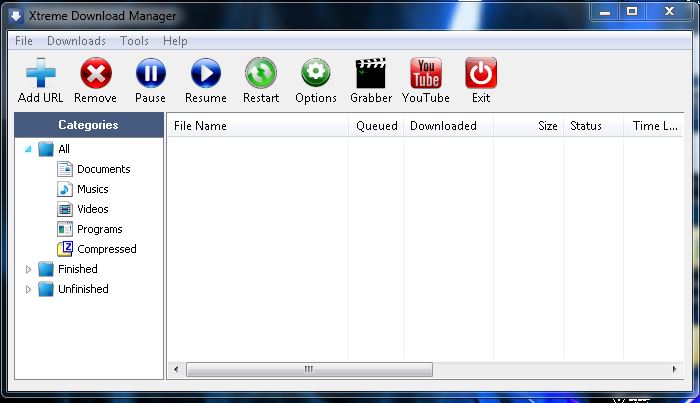Expand the Finished category node

tap(28, 269)
